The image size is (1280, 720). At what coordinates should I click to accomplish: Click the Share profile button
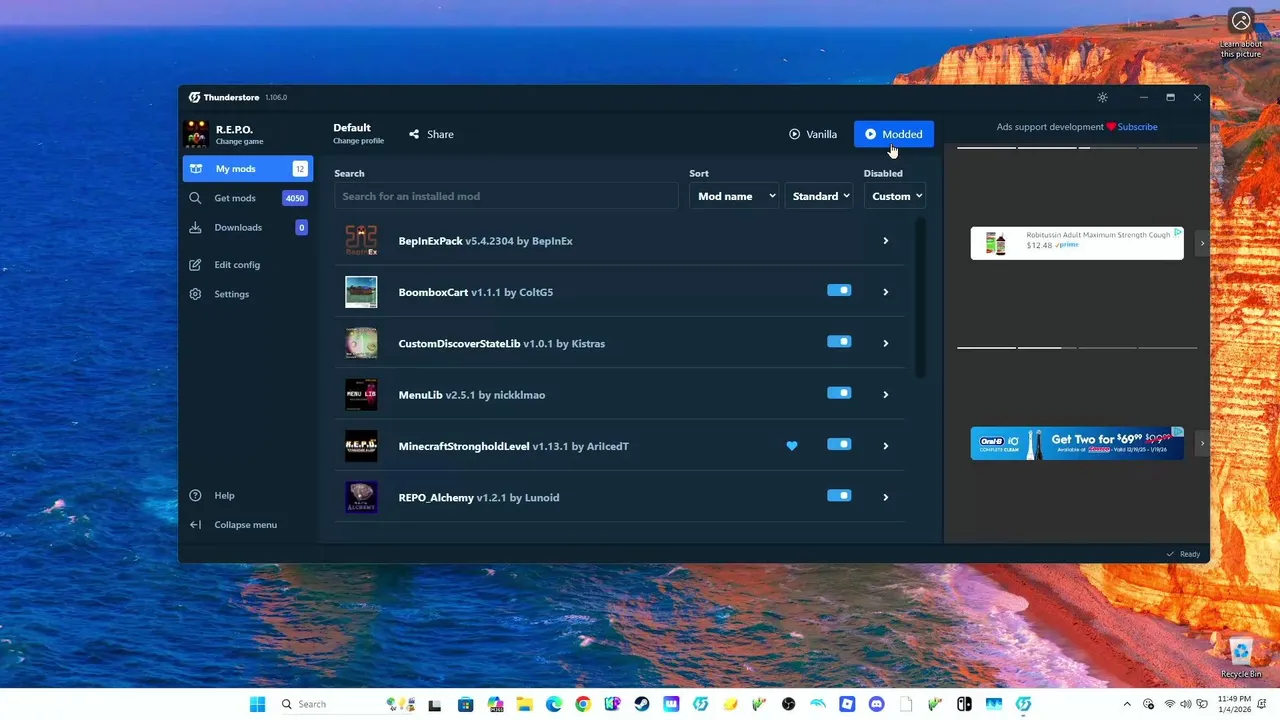[x=431, y=134]
